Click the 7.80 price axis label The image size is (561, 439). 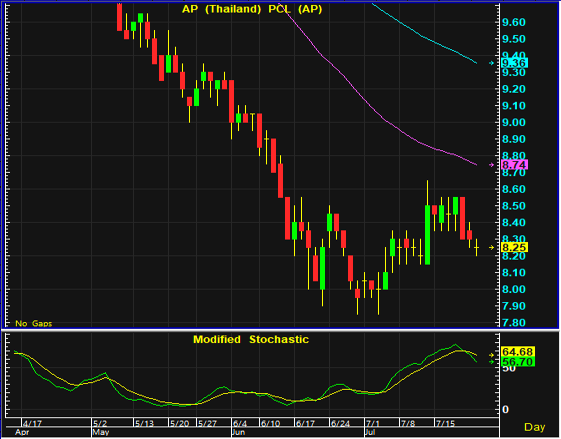[514, 323]
